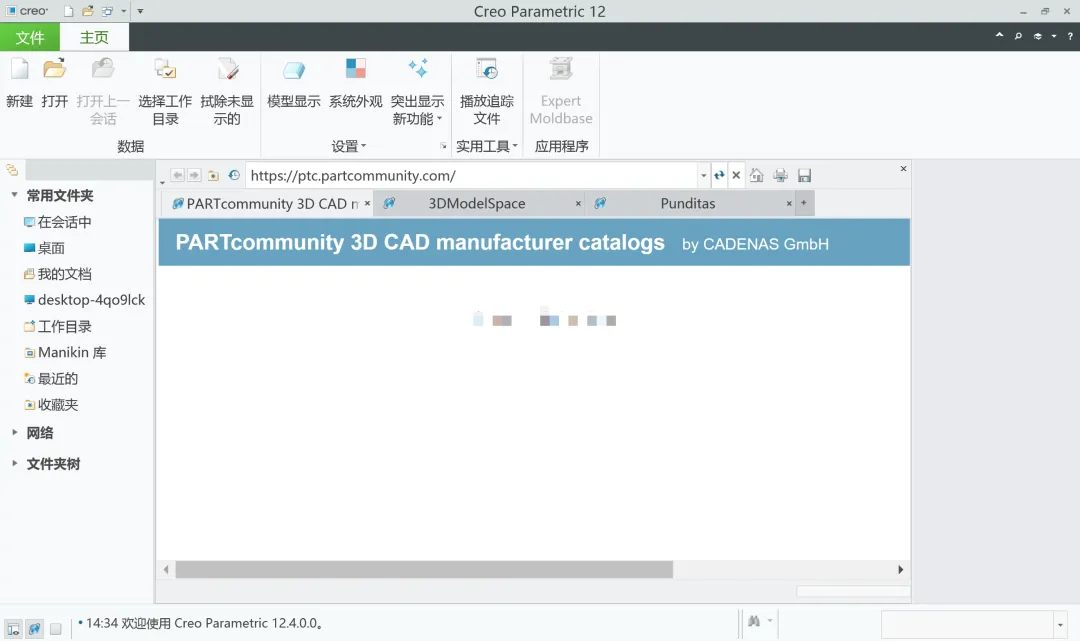
Task: Collapse the 常用文件夹 section
Action: click(x=14, y=195)
